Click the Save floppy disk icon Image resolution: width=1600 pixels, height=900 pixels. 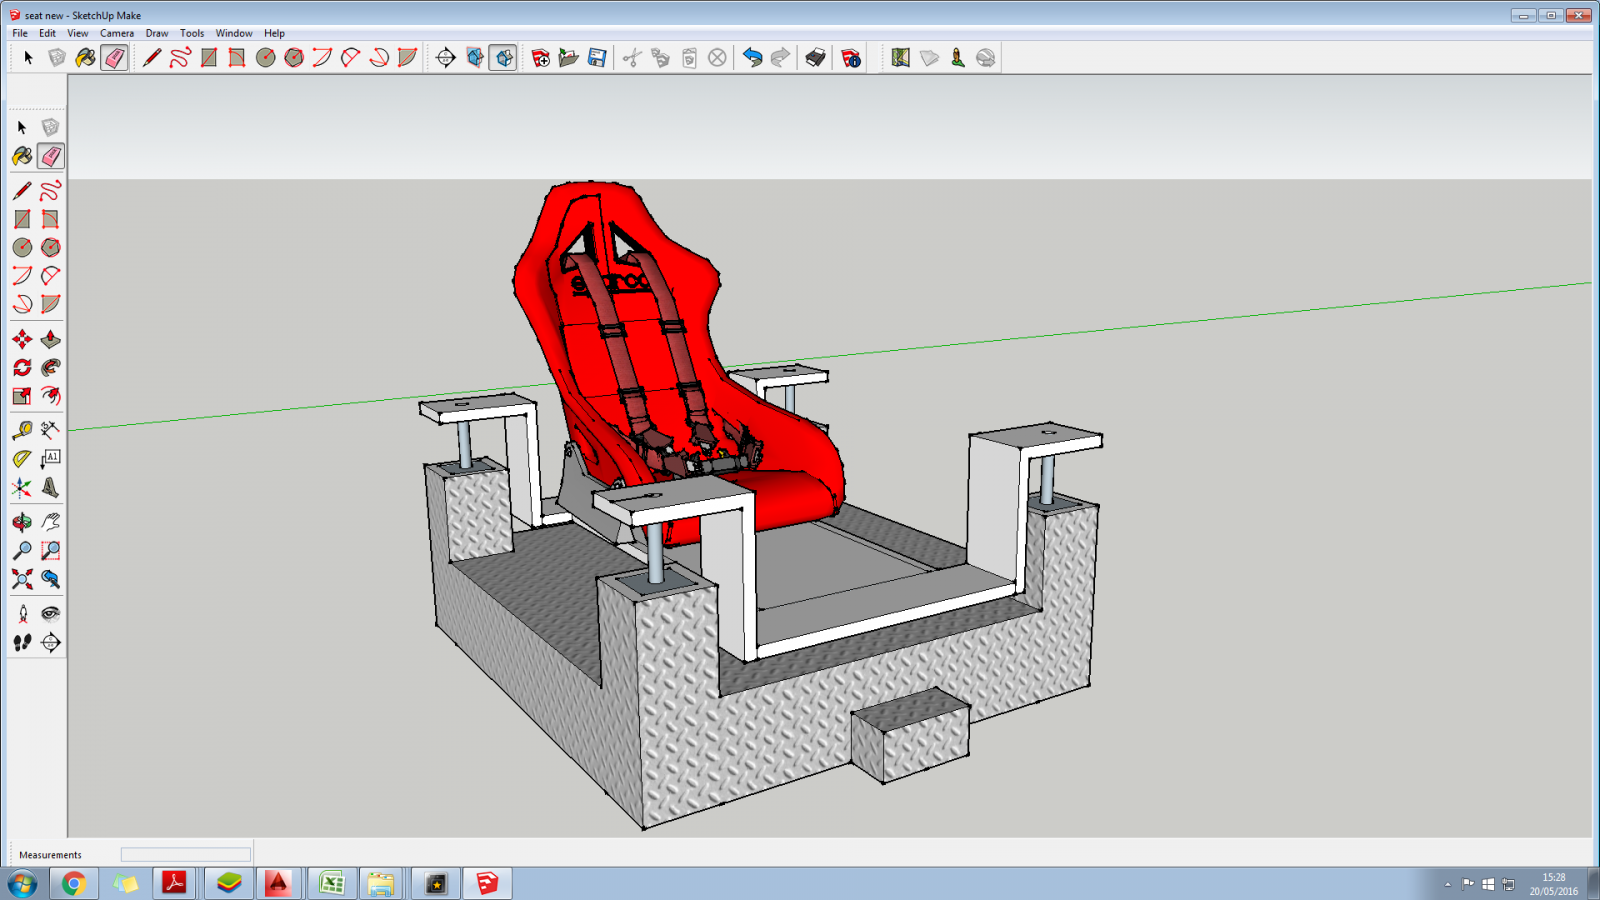click(597, 58)
